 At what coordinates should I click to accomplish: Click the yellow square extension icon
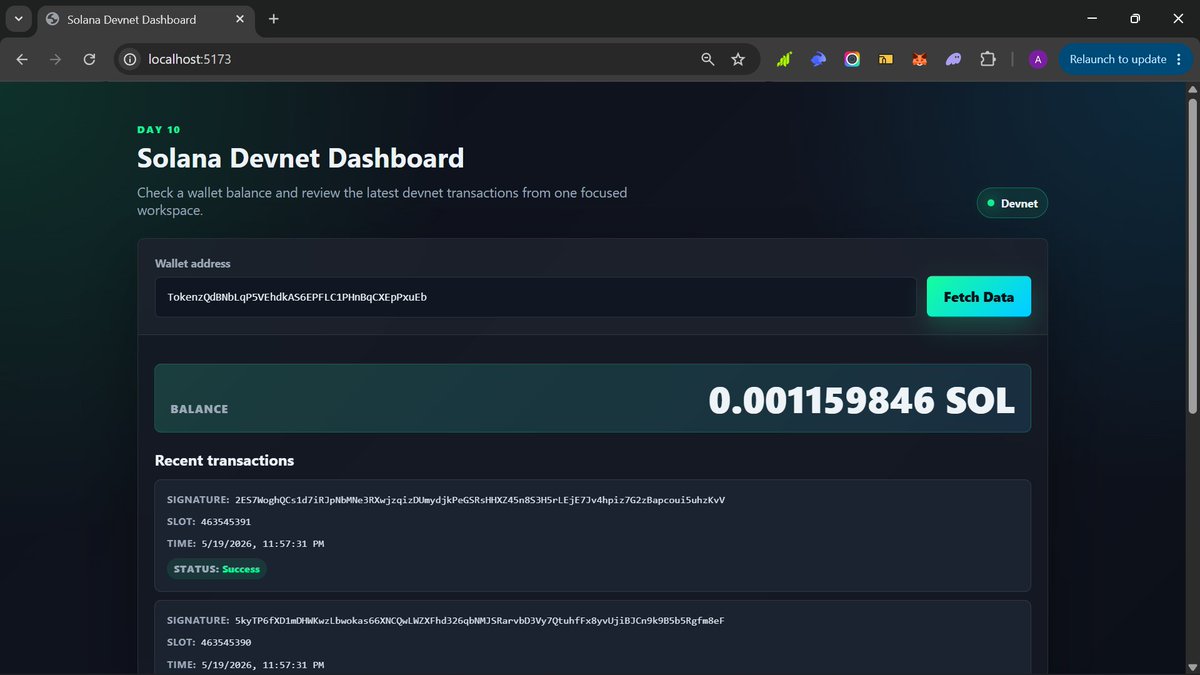(886, 60)
